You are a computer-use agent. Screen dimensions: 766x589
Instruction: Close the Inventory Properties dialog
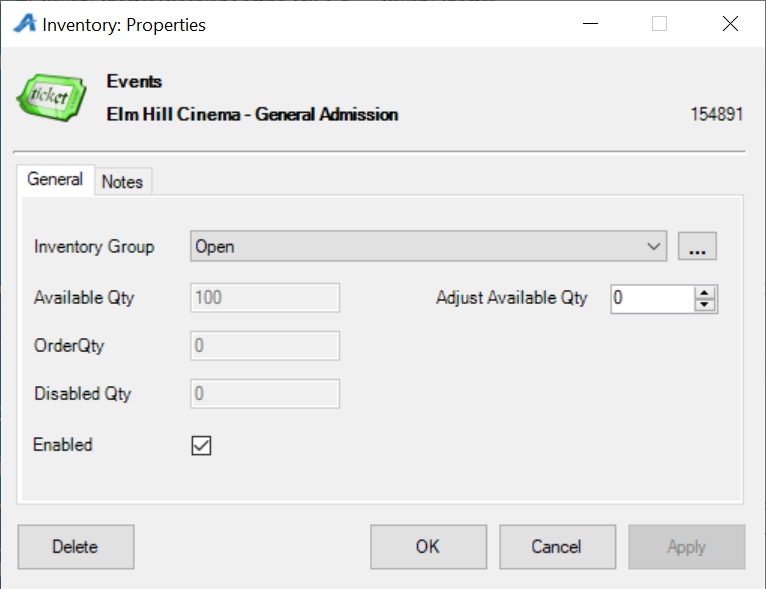(x=730, y=23)
